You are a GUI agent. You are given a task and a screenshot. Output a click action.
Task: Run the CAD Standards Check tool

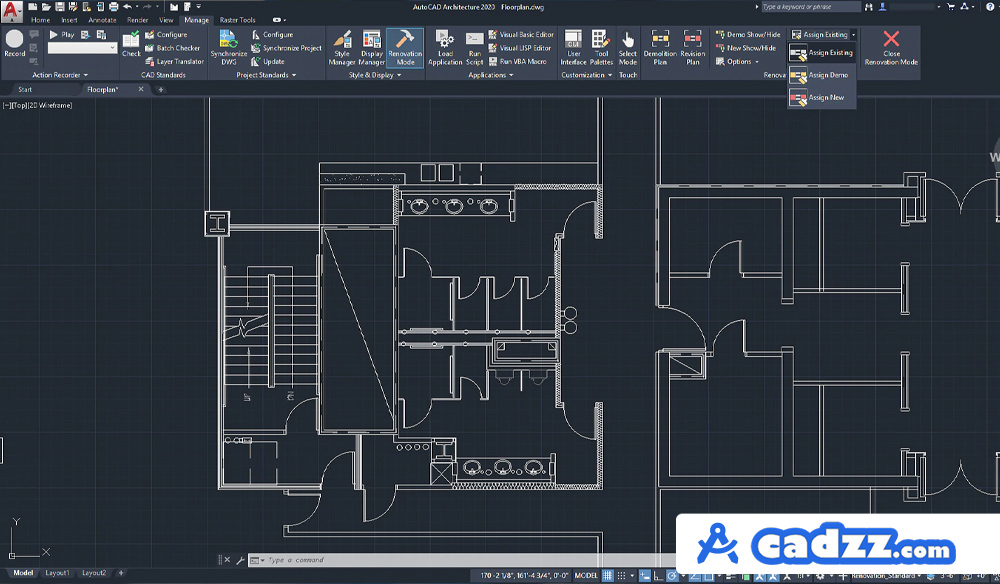(131, 44)
